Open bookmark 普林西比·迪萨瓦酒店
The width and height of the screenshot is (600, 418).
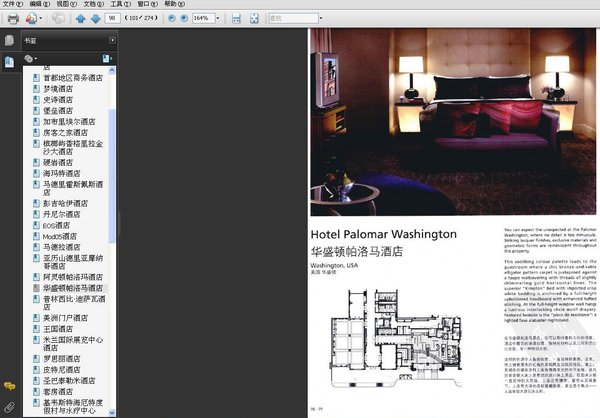coord(74,303)
